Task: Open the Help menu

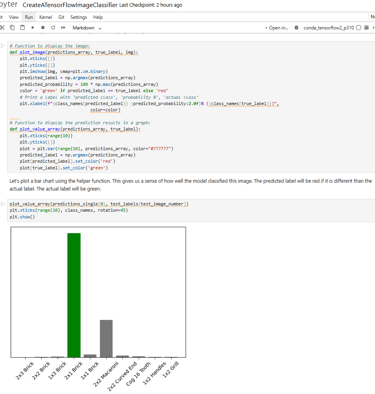Action: point(98,17)
